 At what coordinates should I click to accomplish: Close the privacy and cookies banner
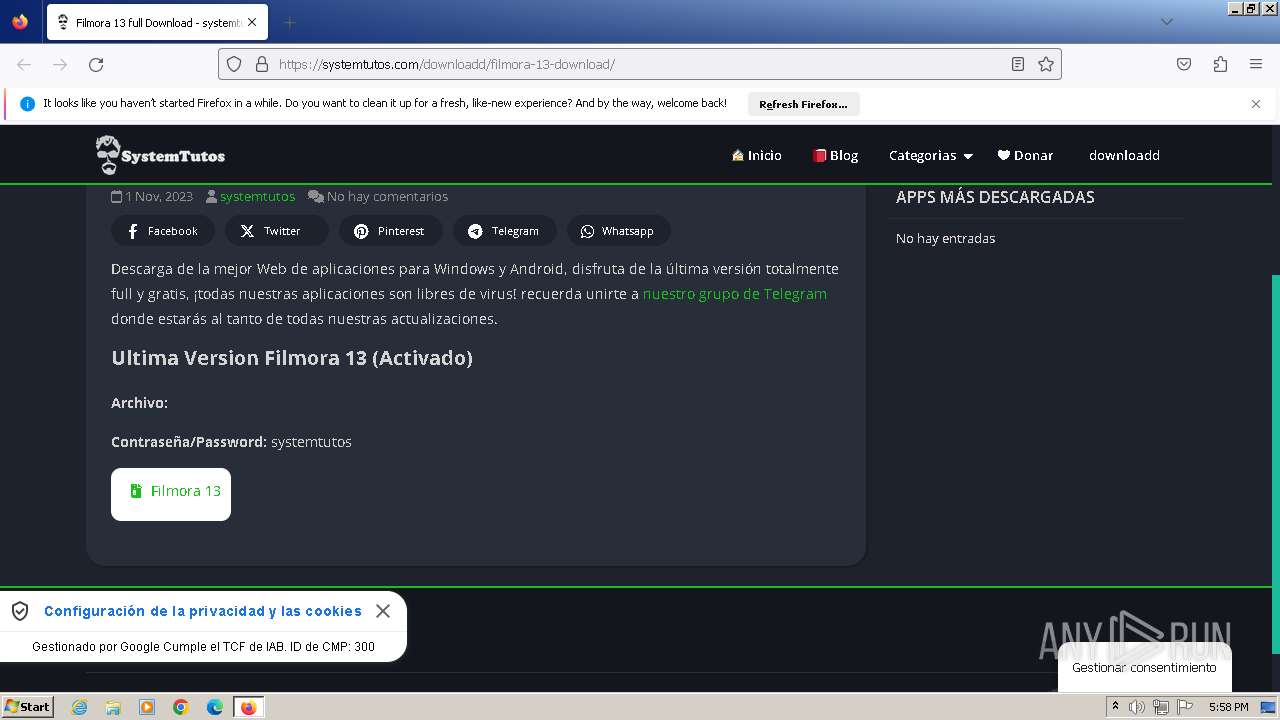tap(383, 611)
